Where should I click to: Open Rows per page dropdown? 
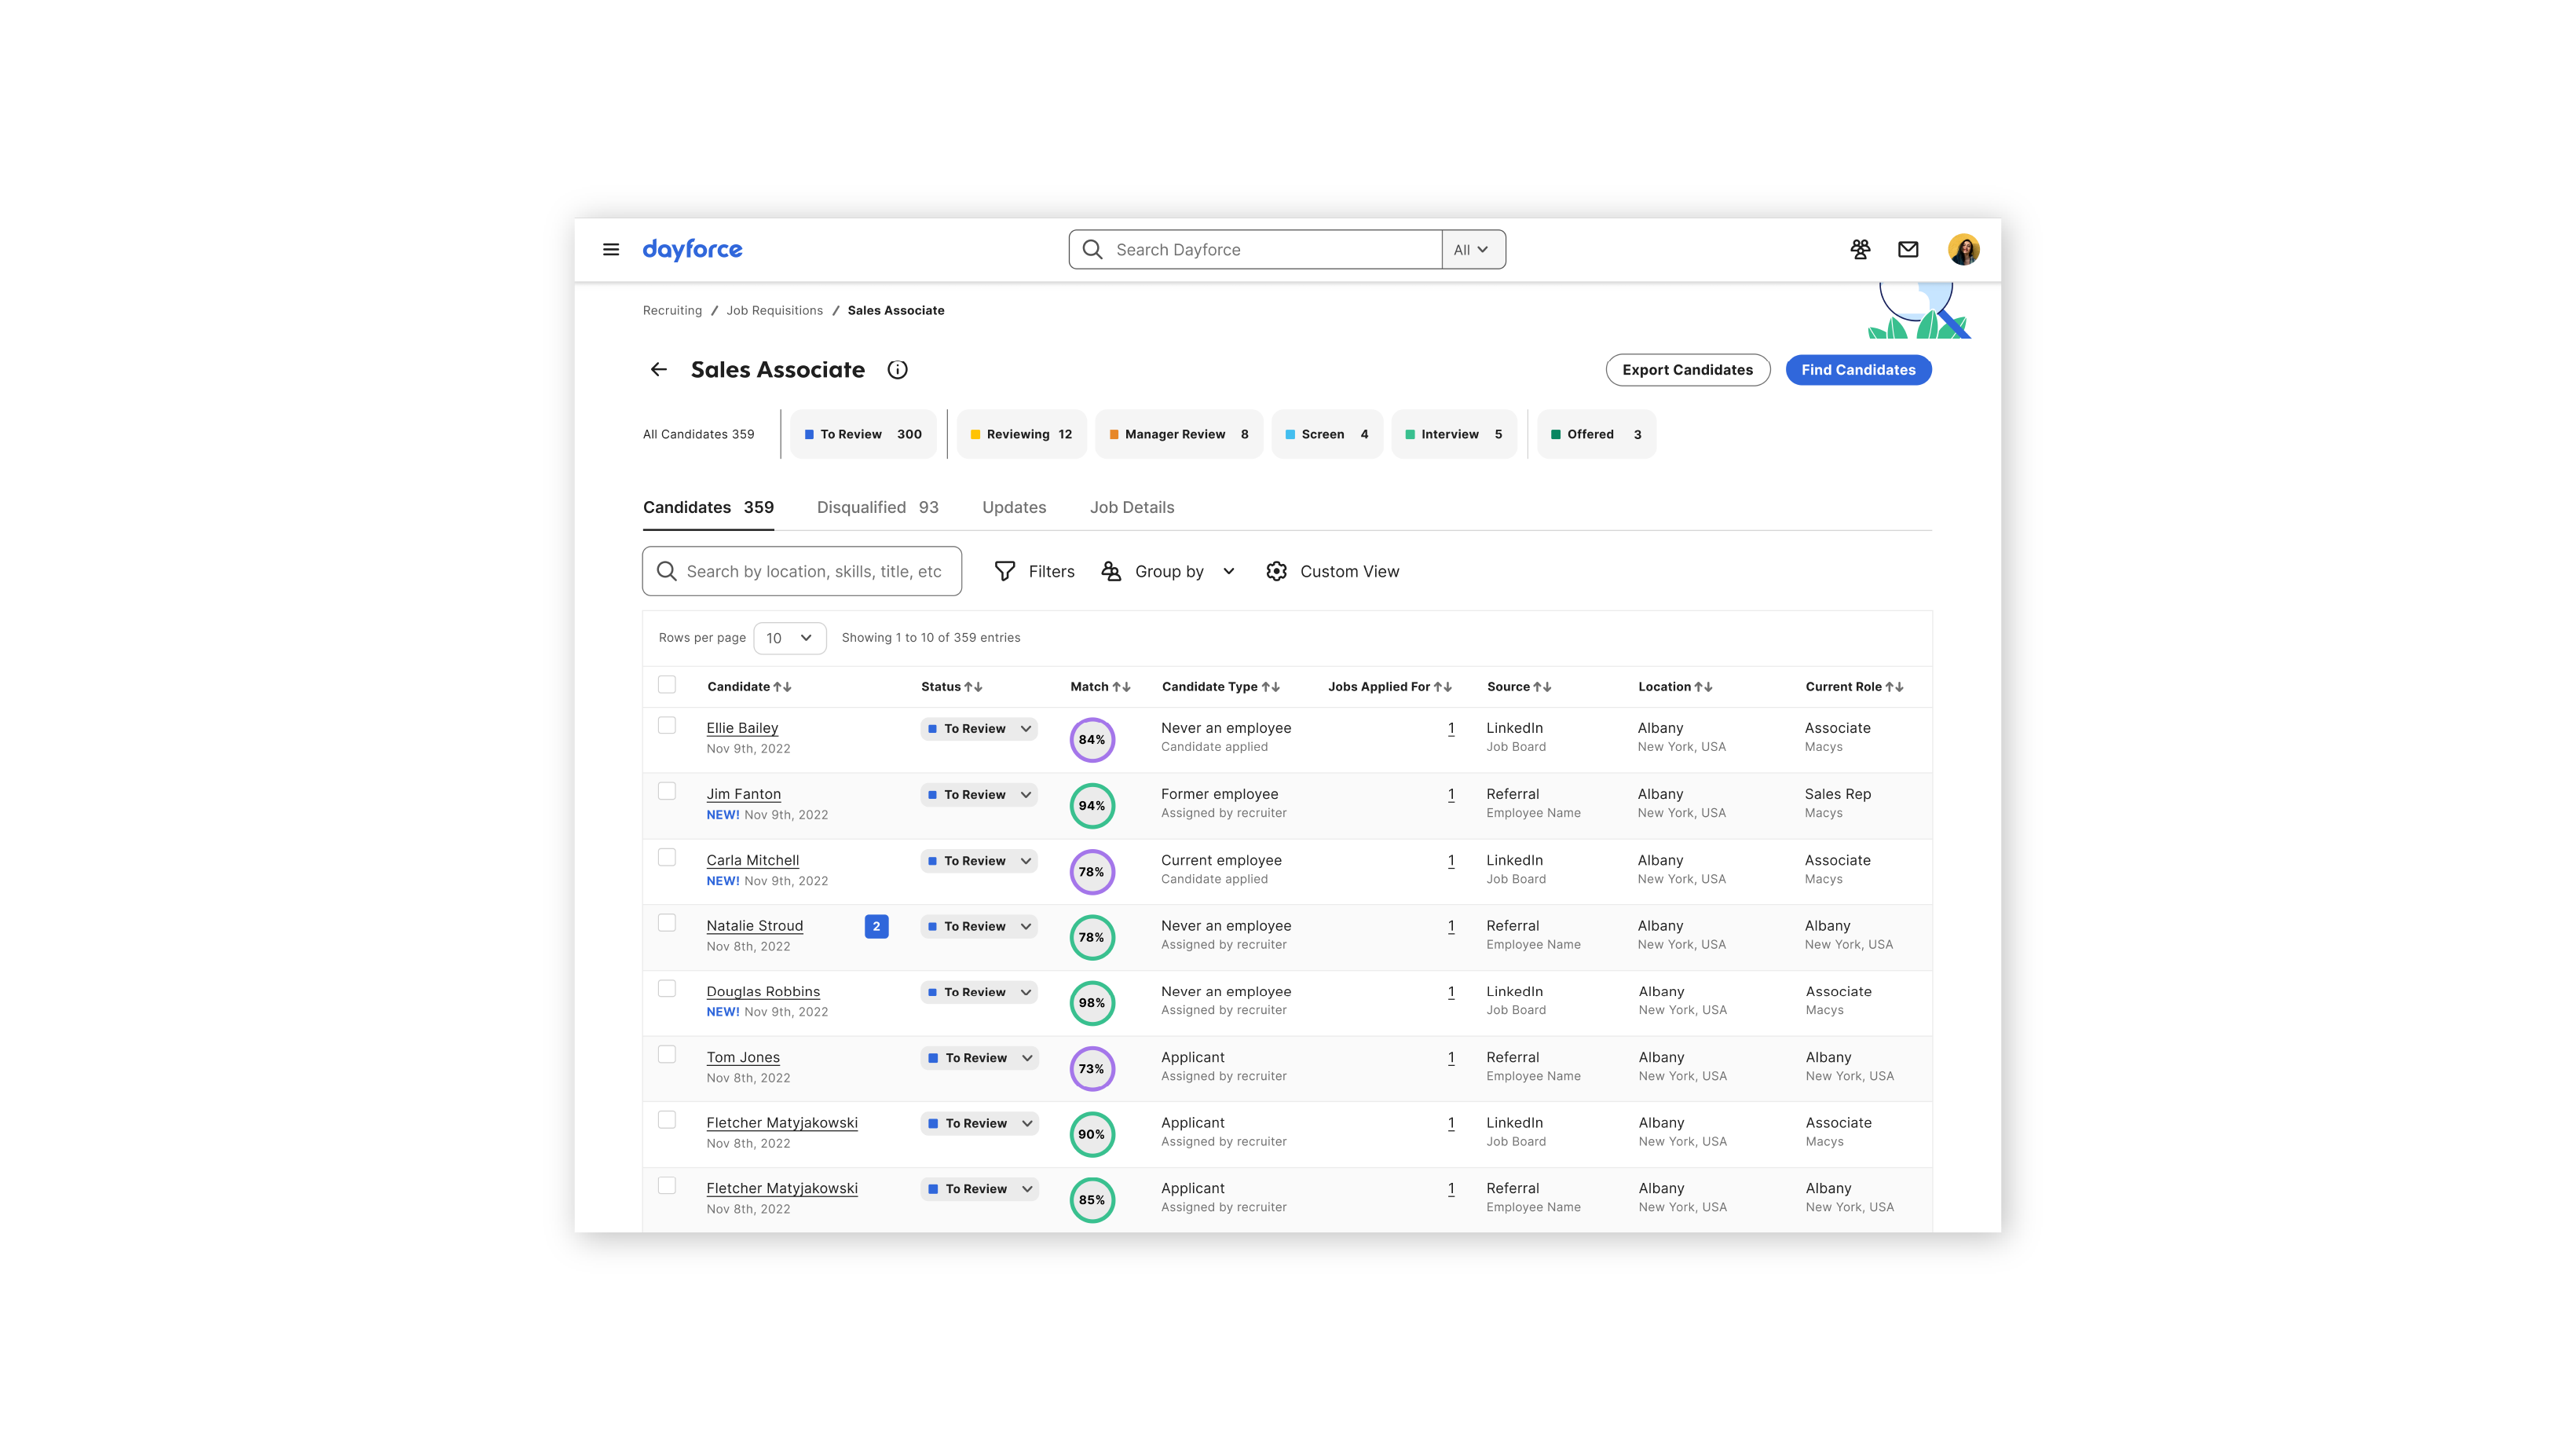click(789, 638)
